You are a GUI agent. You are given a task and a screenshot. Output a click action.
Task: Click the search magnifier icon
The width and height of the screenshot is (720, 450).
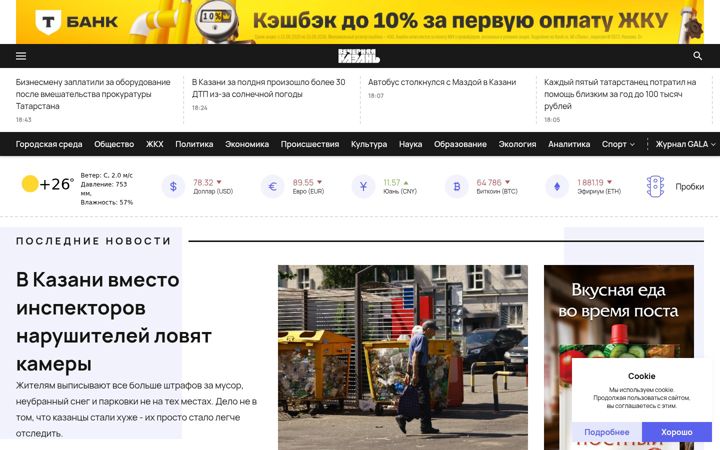tap(697, 56)
